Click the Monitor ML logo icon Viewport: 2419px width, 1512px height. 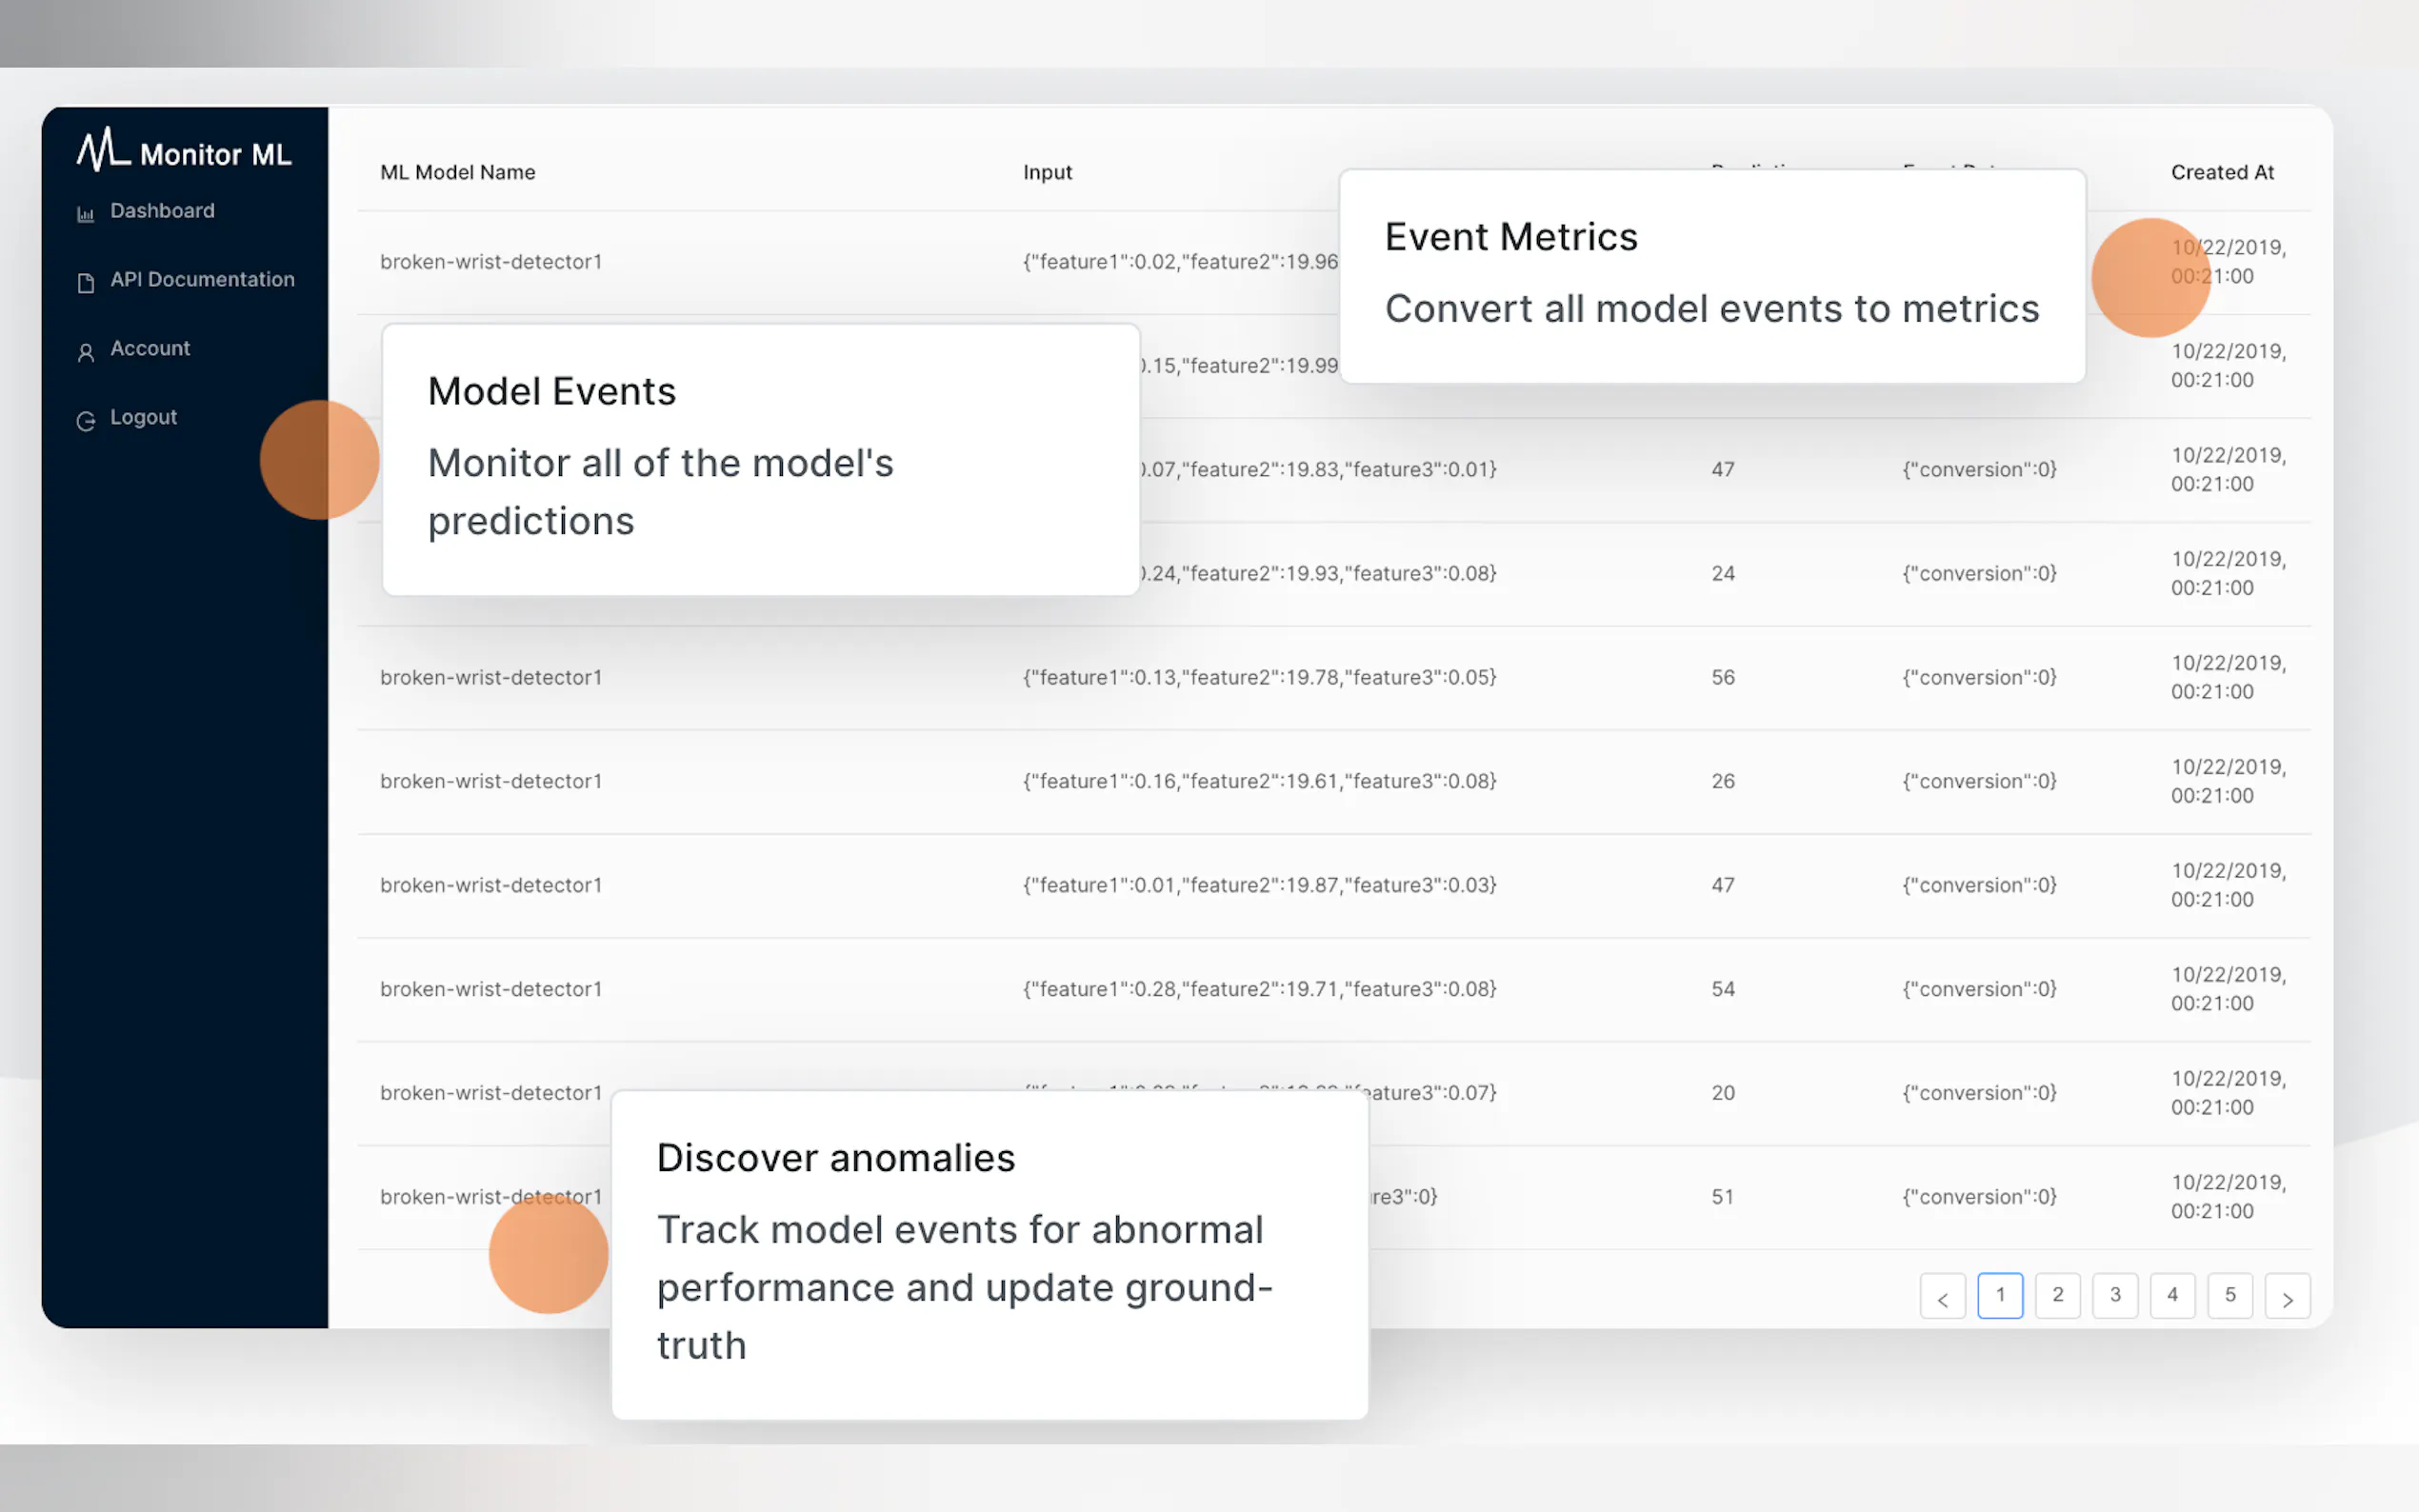[103, 150]
